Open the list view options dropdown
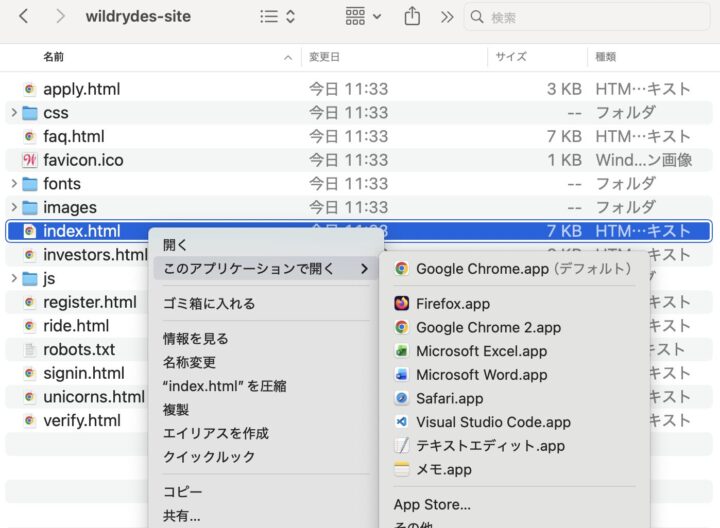The height and width of the screenshot is (528, 720). pyautogui.click(x=277, y=17)
